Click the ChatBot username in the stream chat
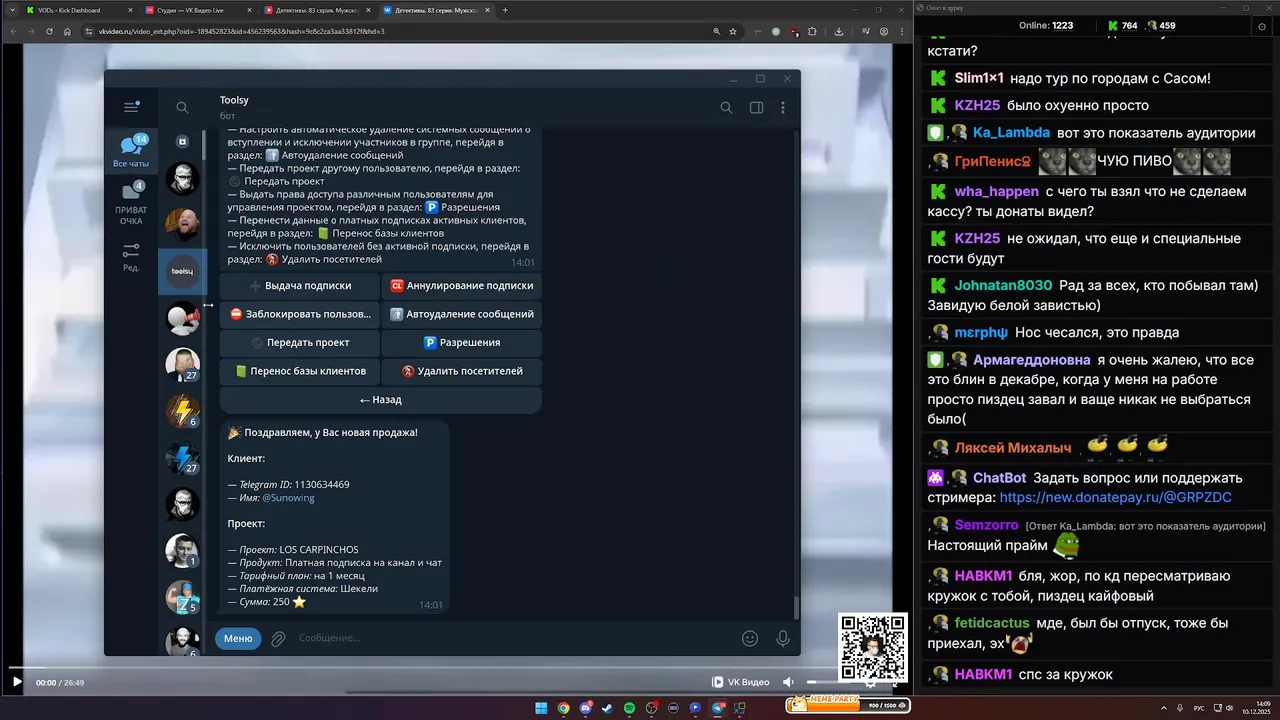The width and height of the screenshot is (1280, 720). [999, 478]
